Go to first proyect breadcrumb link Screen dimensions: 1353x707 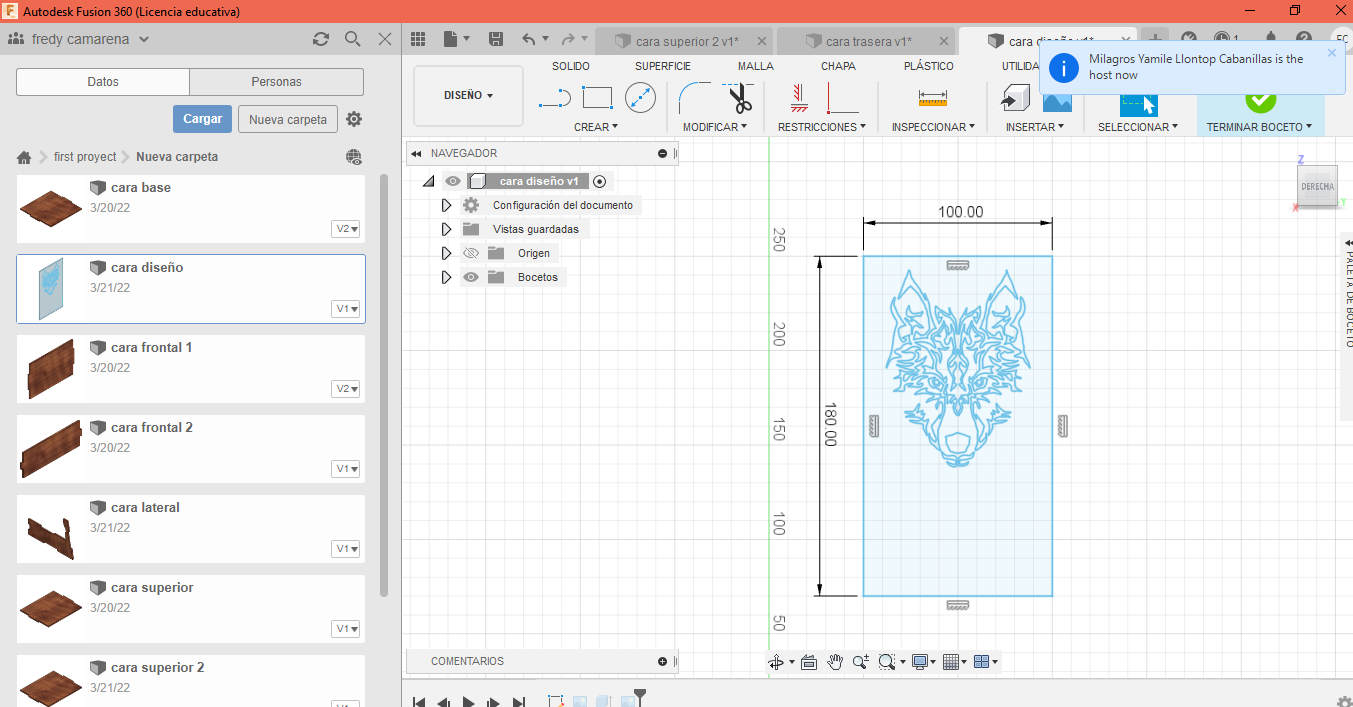coord(85,157)
